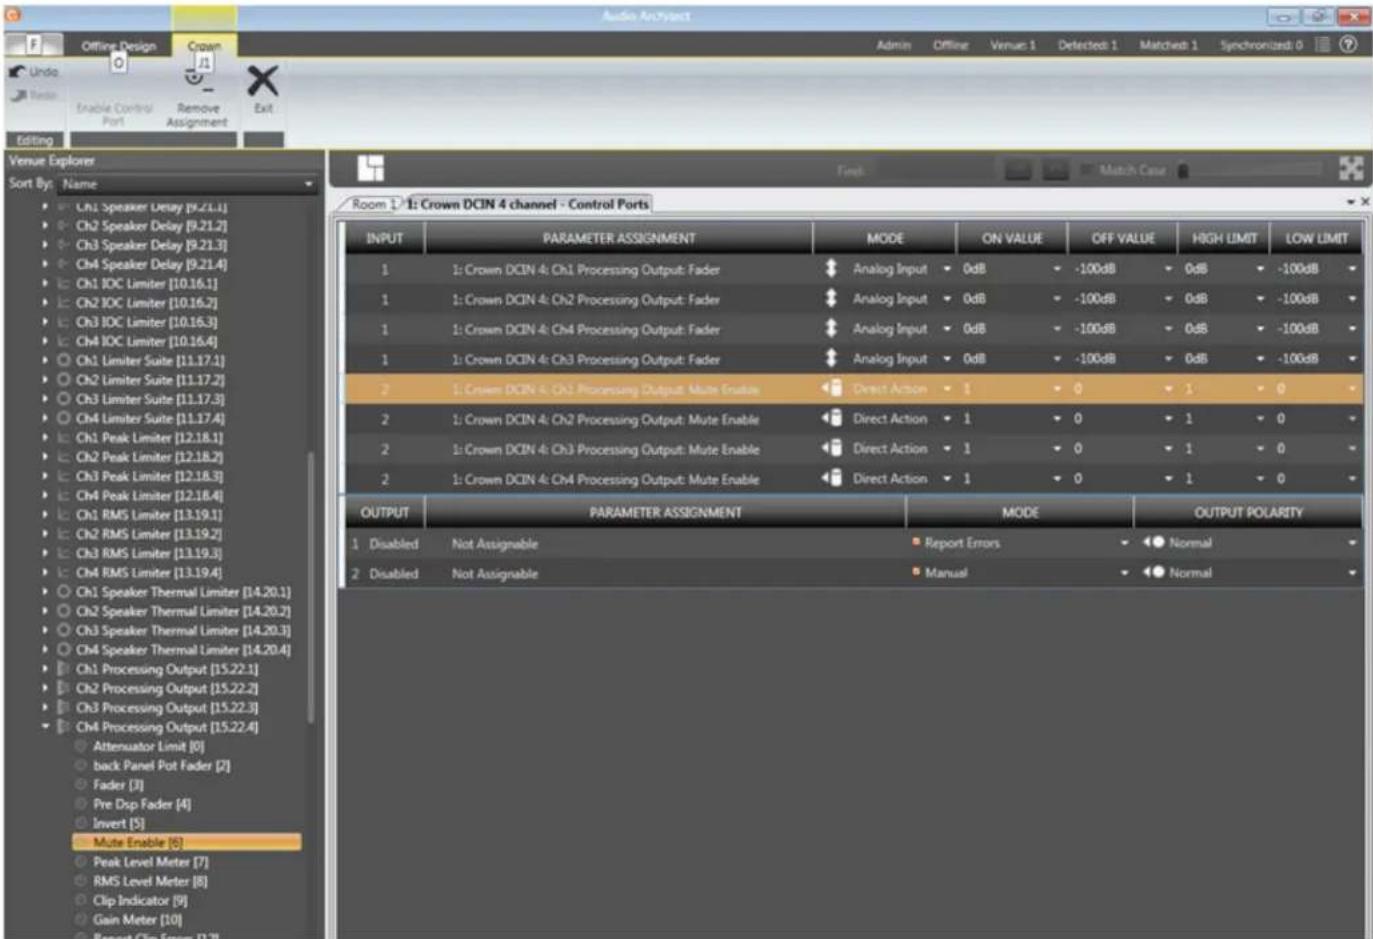This screenshot has width=1373, height=939.
Task: Click the list icon beside Synchronized status
Action: tap(1322, 45)
